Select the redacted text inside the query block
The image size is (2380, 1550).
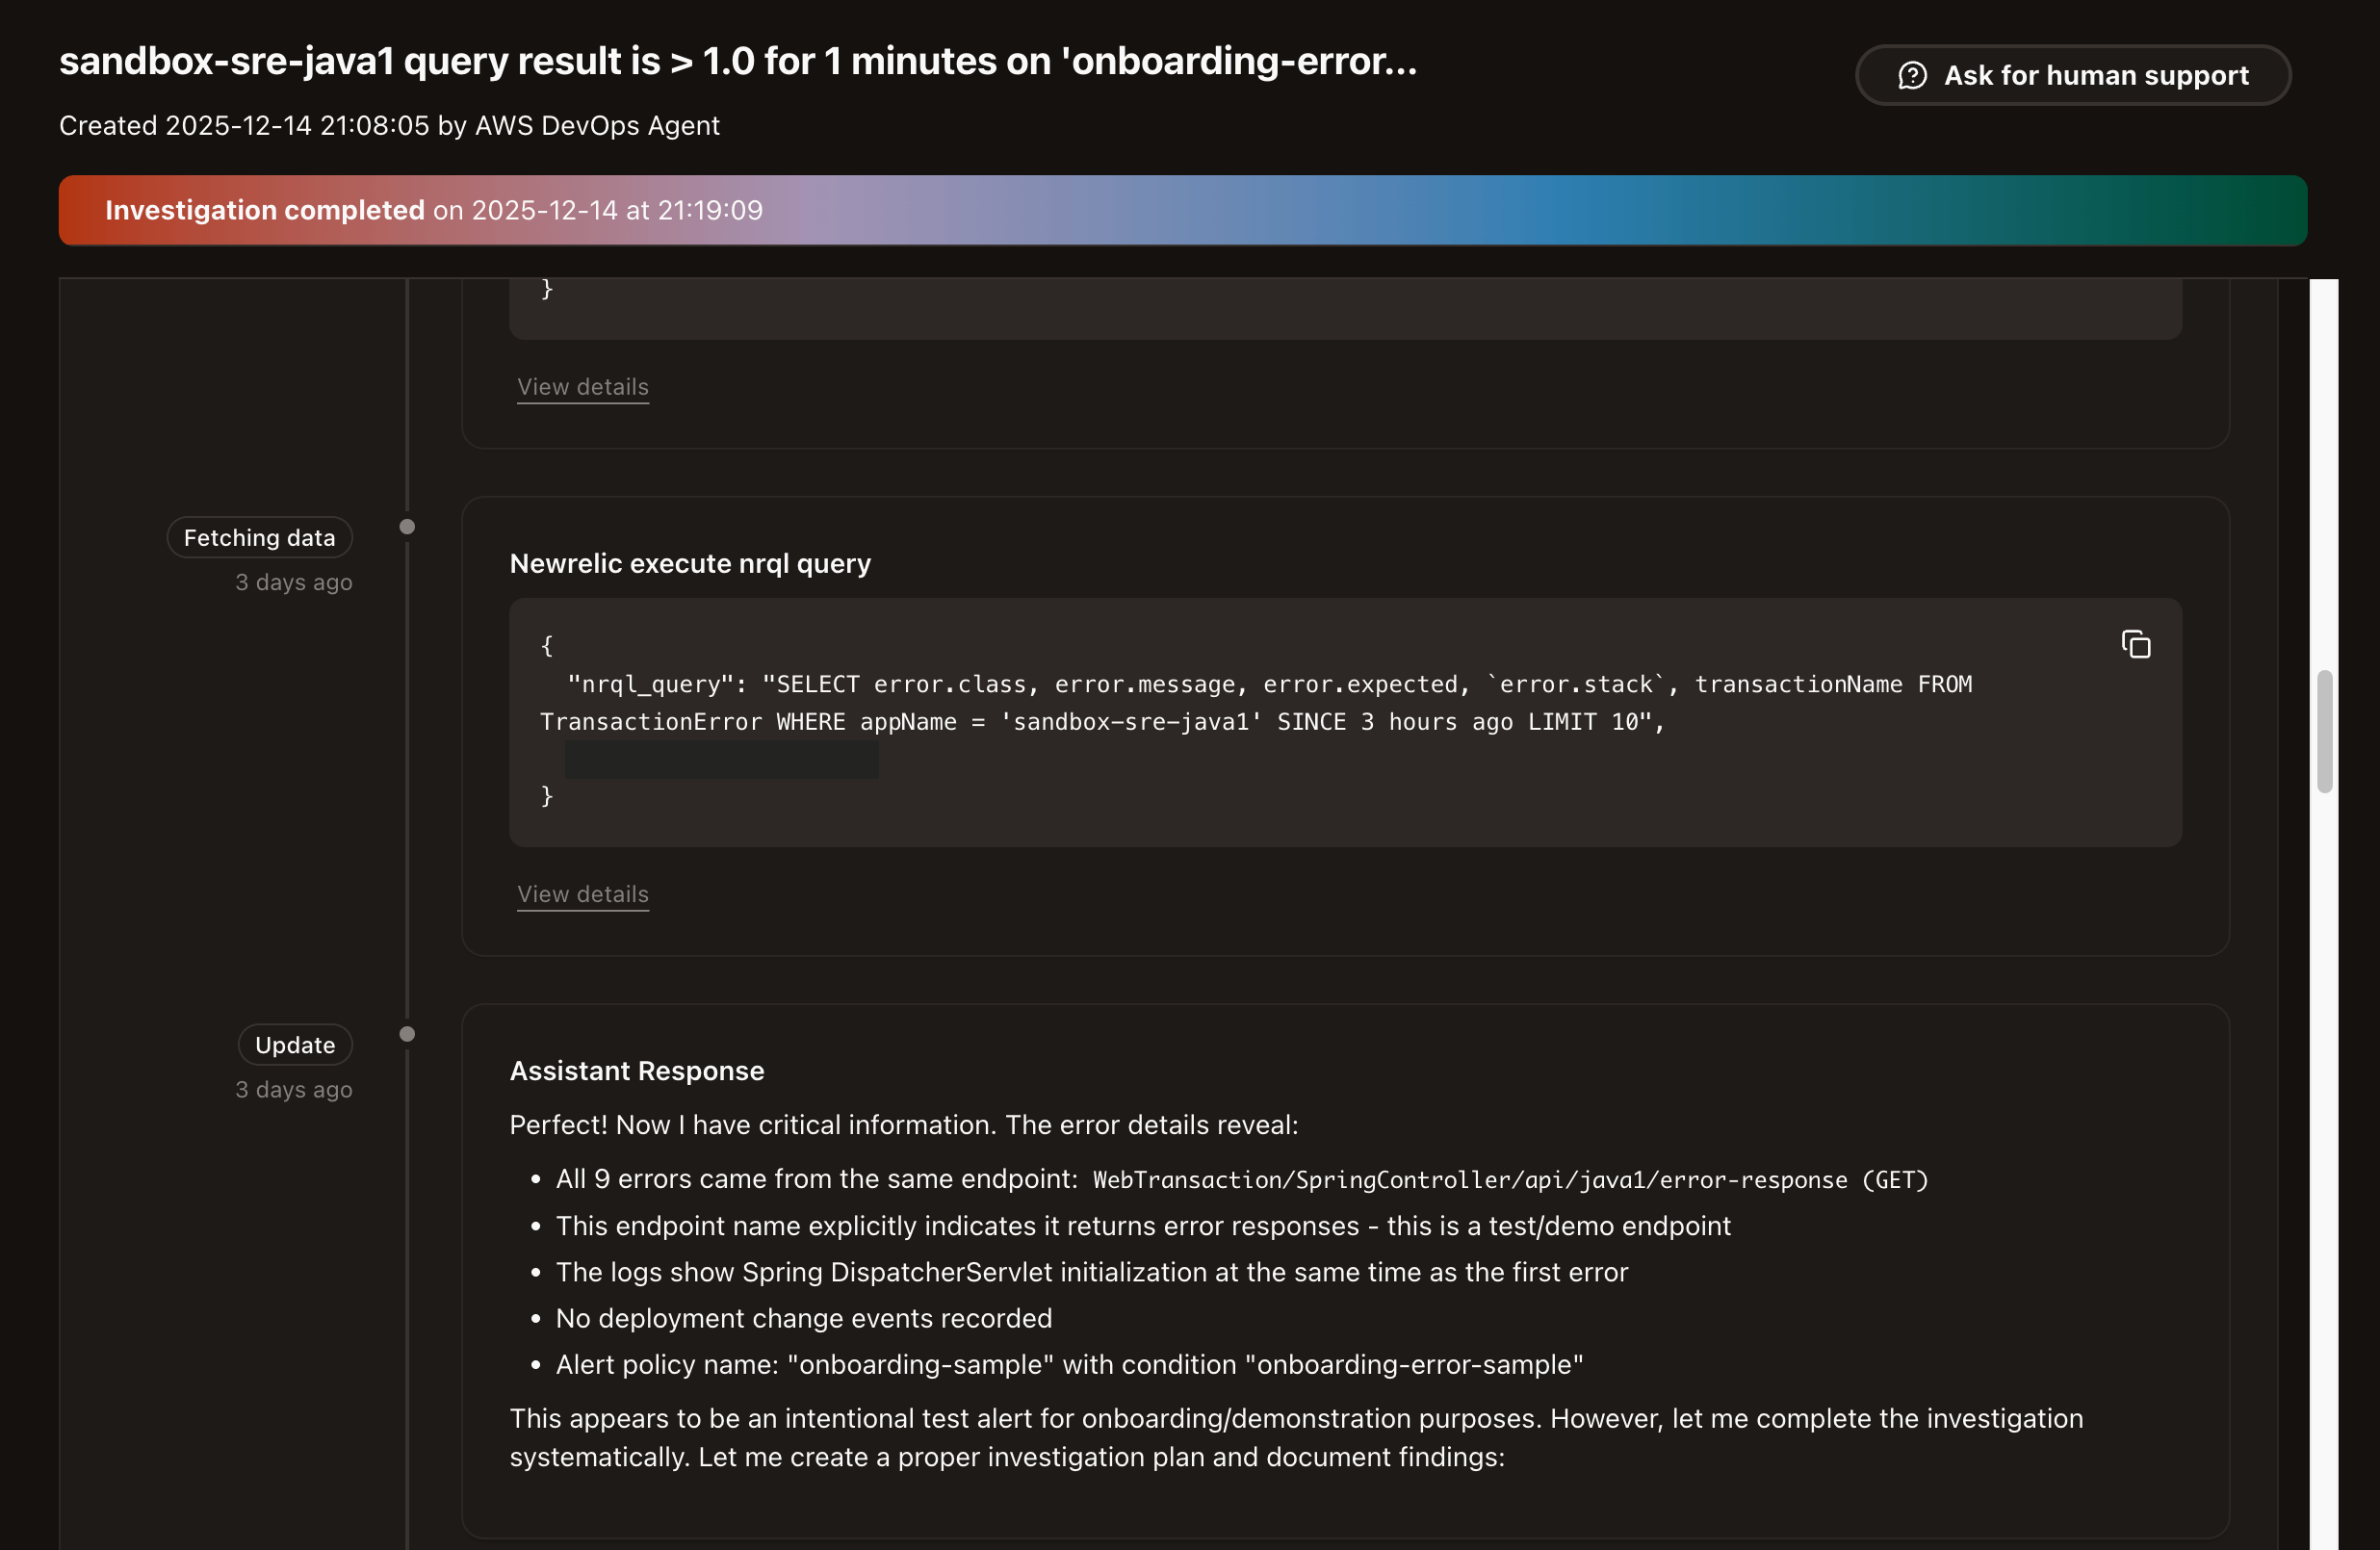[722, 758]
